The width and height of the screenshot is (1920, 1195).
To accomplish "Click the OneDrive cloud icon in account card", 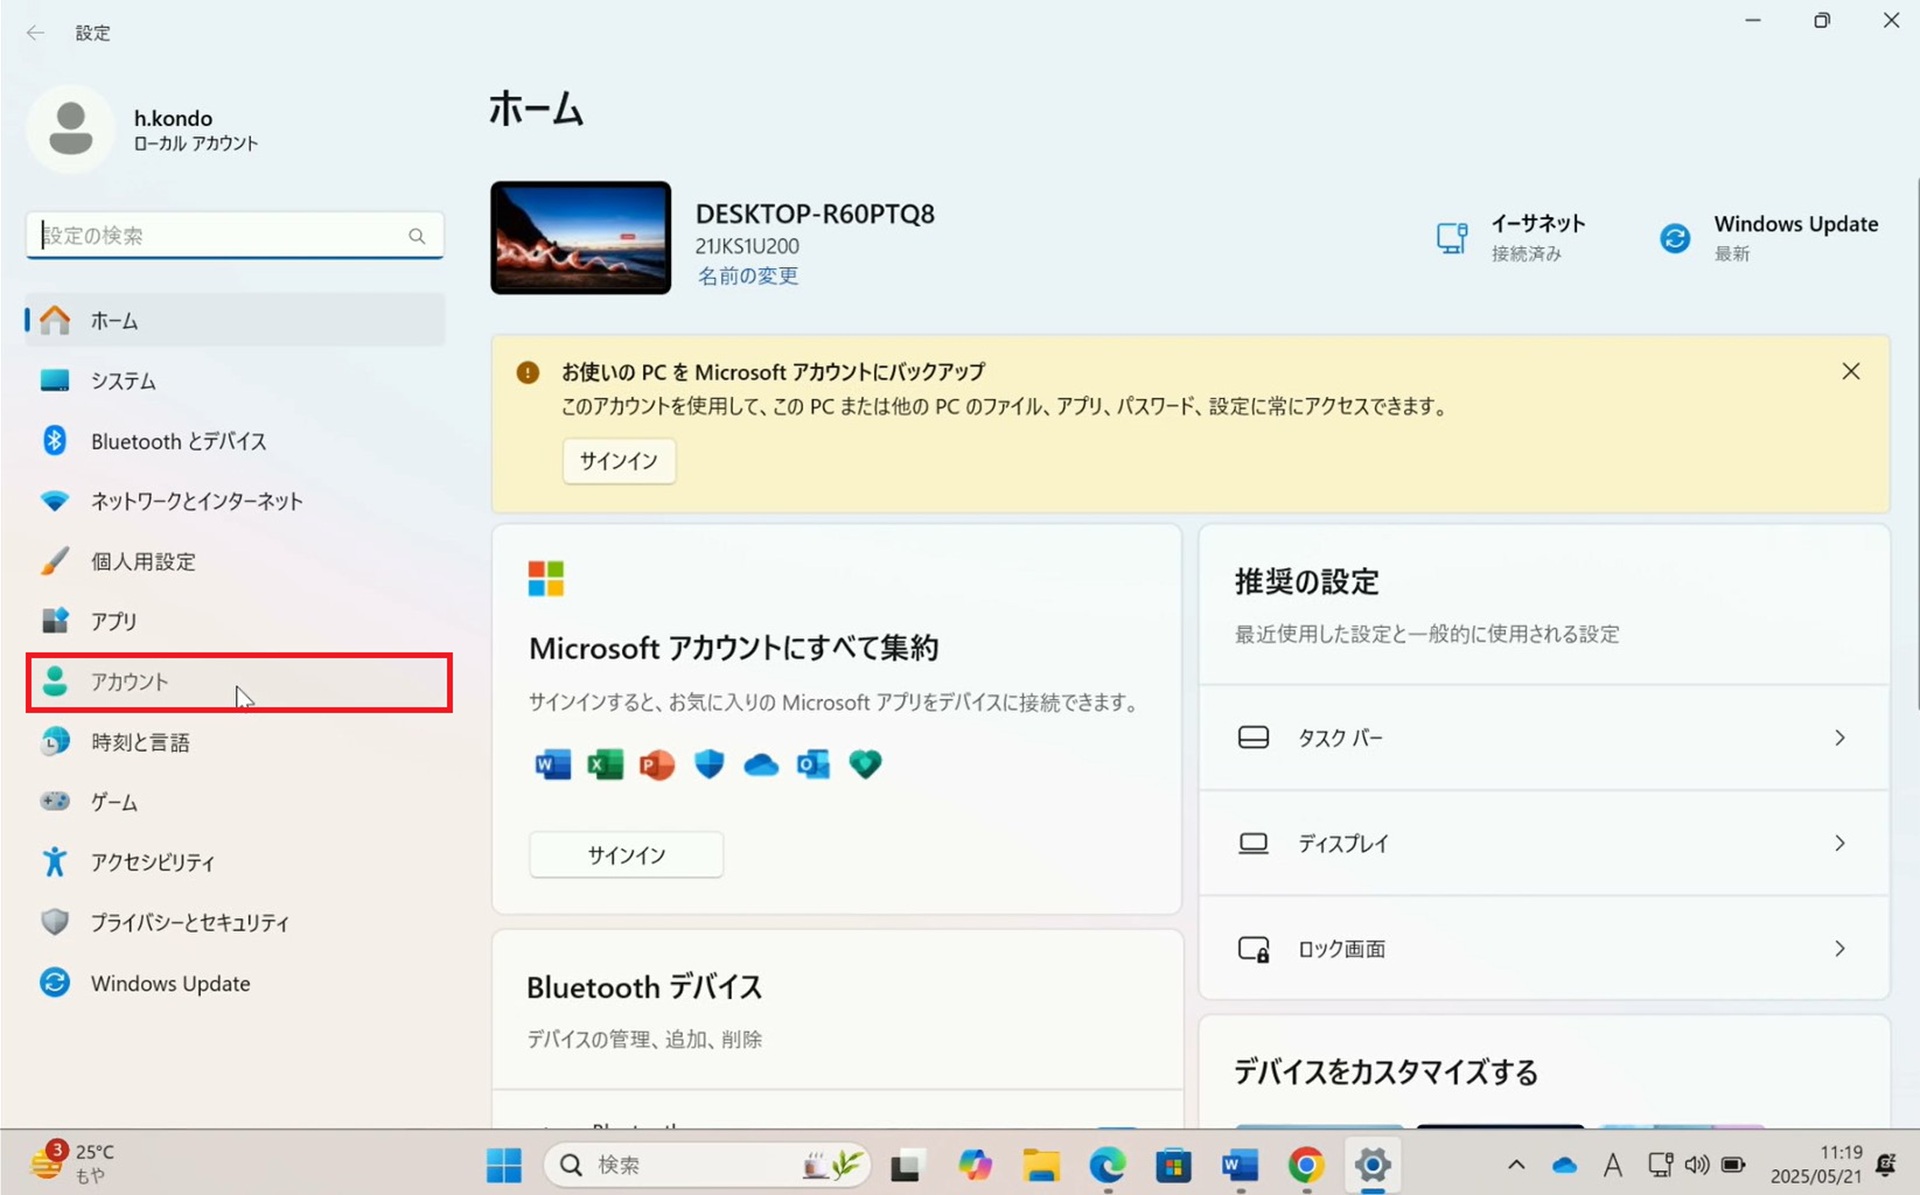I will [761, 765].
